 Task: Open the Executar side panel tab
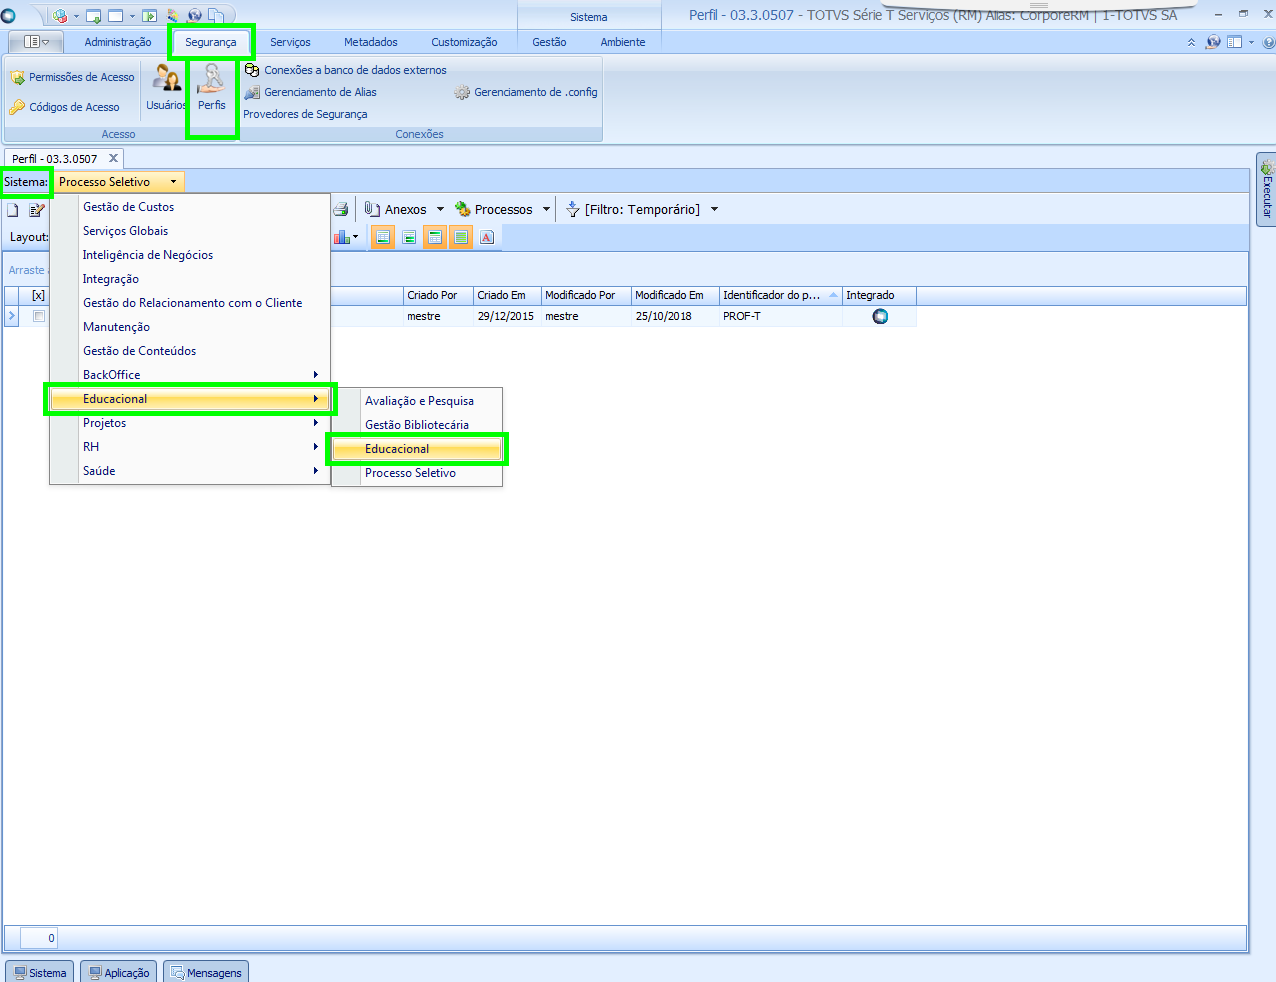pos(1267,189)
